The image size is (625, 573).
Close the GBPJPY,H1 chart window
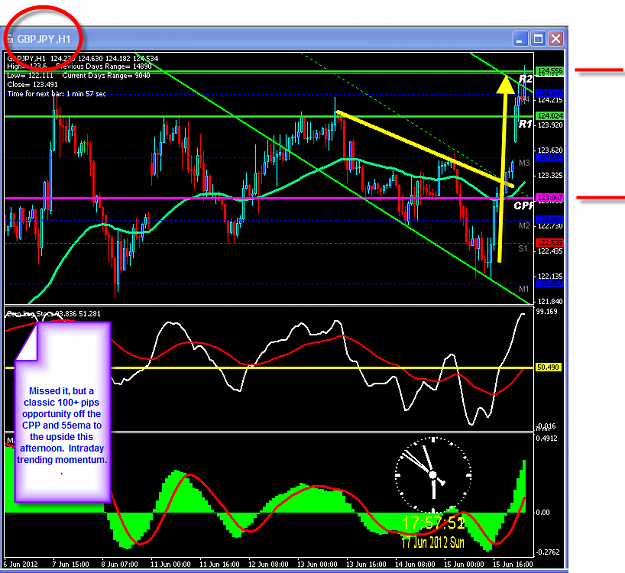pyautogui.click(x=556, y=39)
